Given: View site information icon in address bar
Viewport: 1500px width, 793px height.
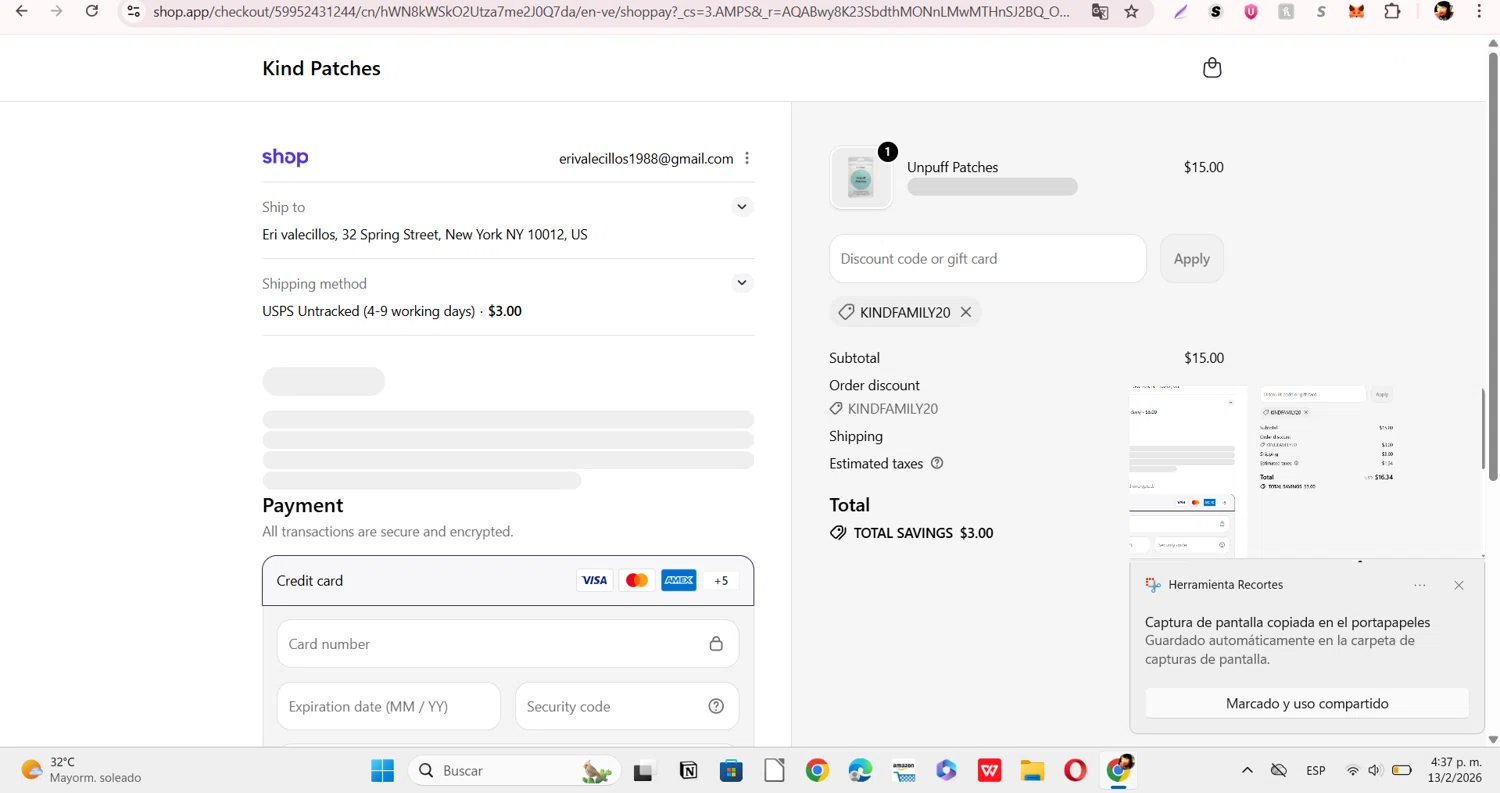Looking at the screenshot, I should tap(133, 12).
